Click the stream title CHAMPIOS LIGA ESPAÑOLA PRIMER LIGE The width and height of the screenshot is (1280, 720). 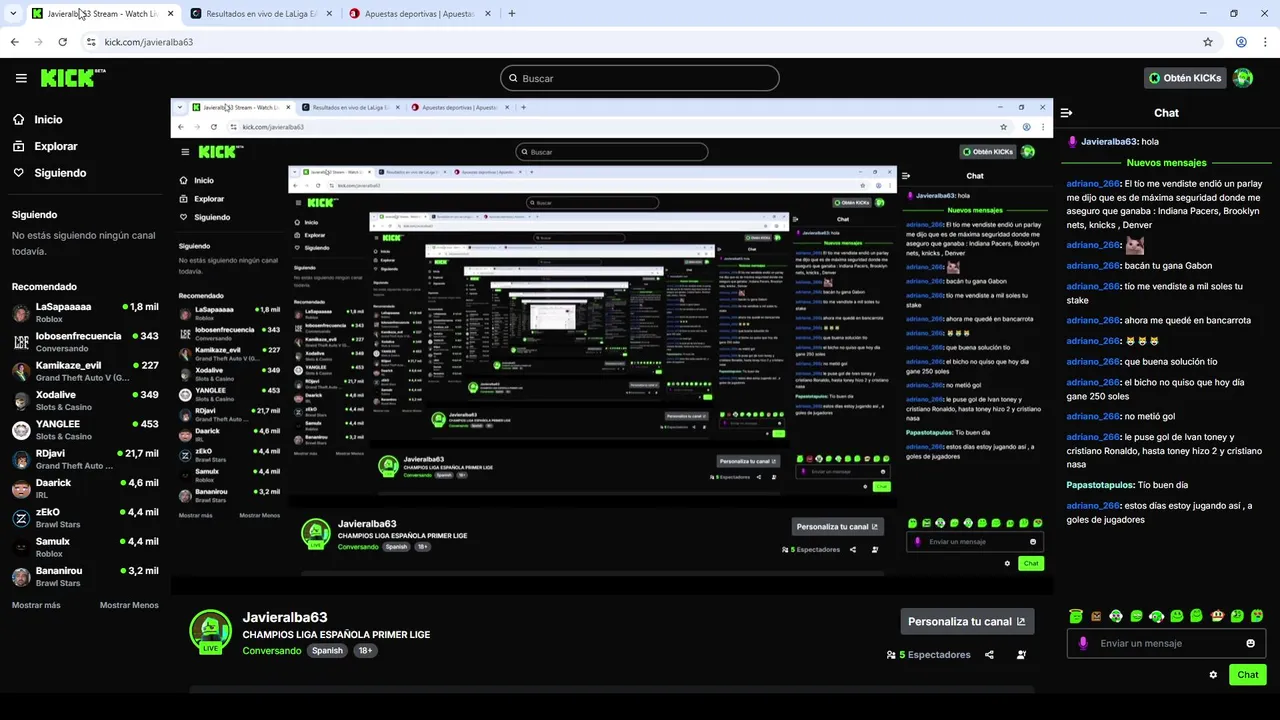coord(336,635)
